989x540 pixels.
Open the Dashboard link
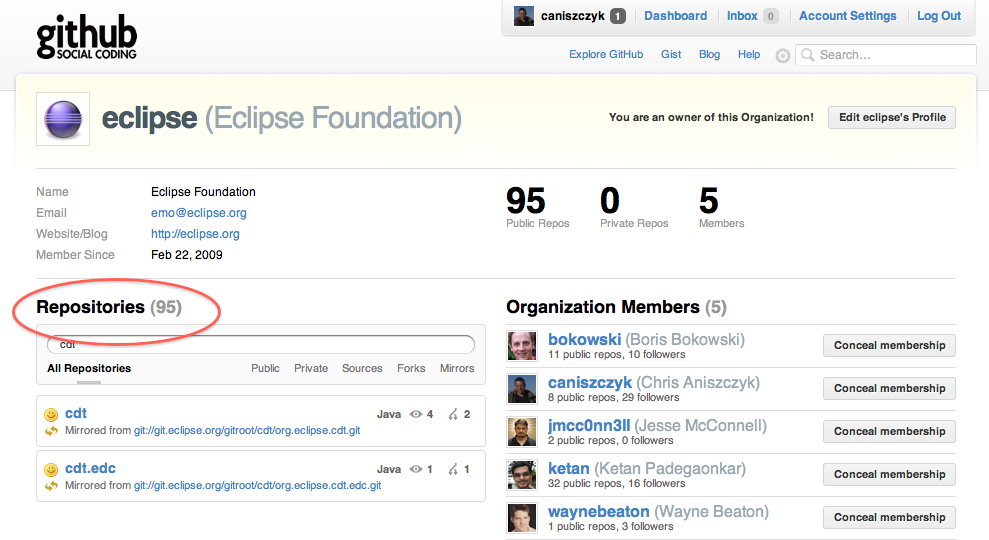pos(676,16)
